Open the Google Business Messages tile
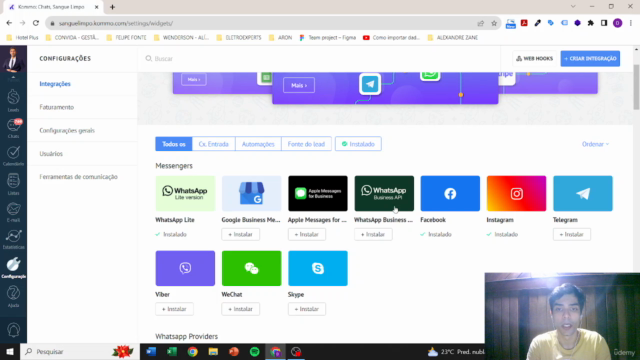The width and height of the screenshot is (640, 360). pos(251,193)
